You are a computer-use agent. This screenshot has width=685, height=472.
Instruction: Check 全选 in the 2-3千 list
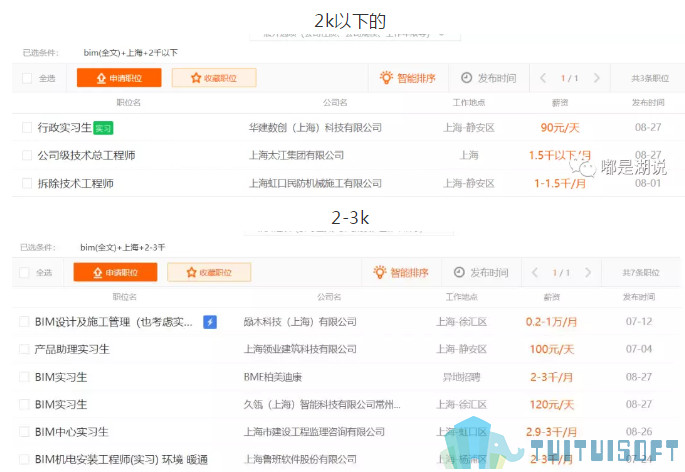[24, 273]
